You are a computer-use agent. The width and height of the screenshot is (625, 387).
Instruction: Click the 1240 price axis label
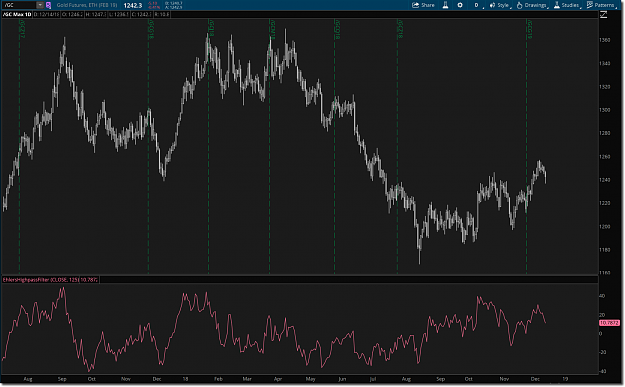click(x=604, y=180)
